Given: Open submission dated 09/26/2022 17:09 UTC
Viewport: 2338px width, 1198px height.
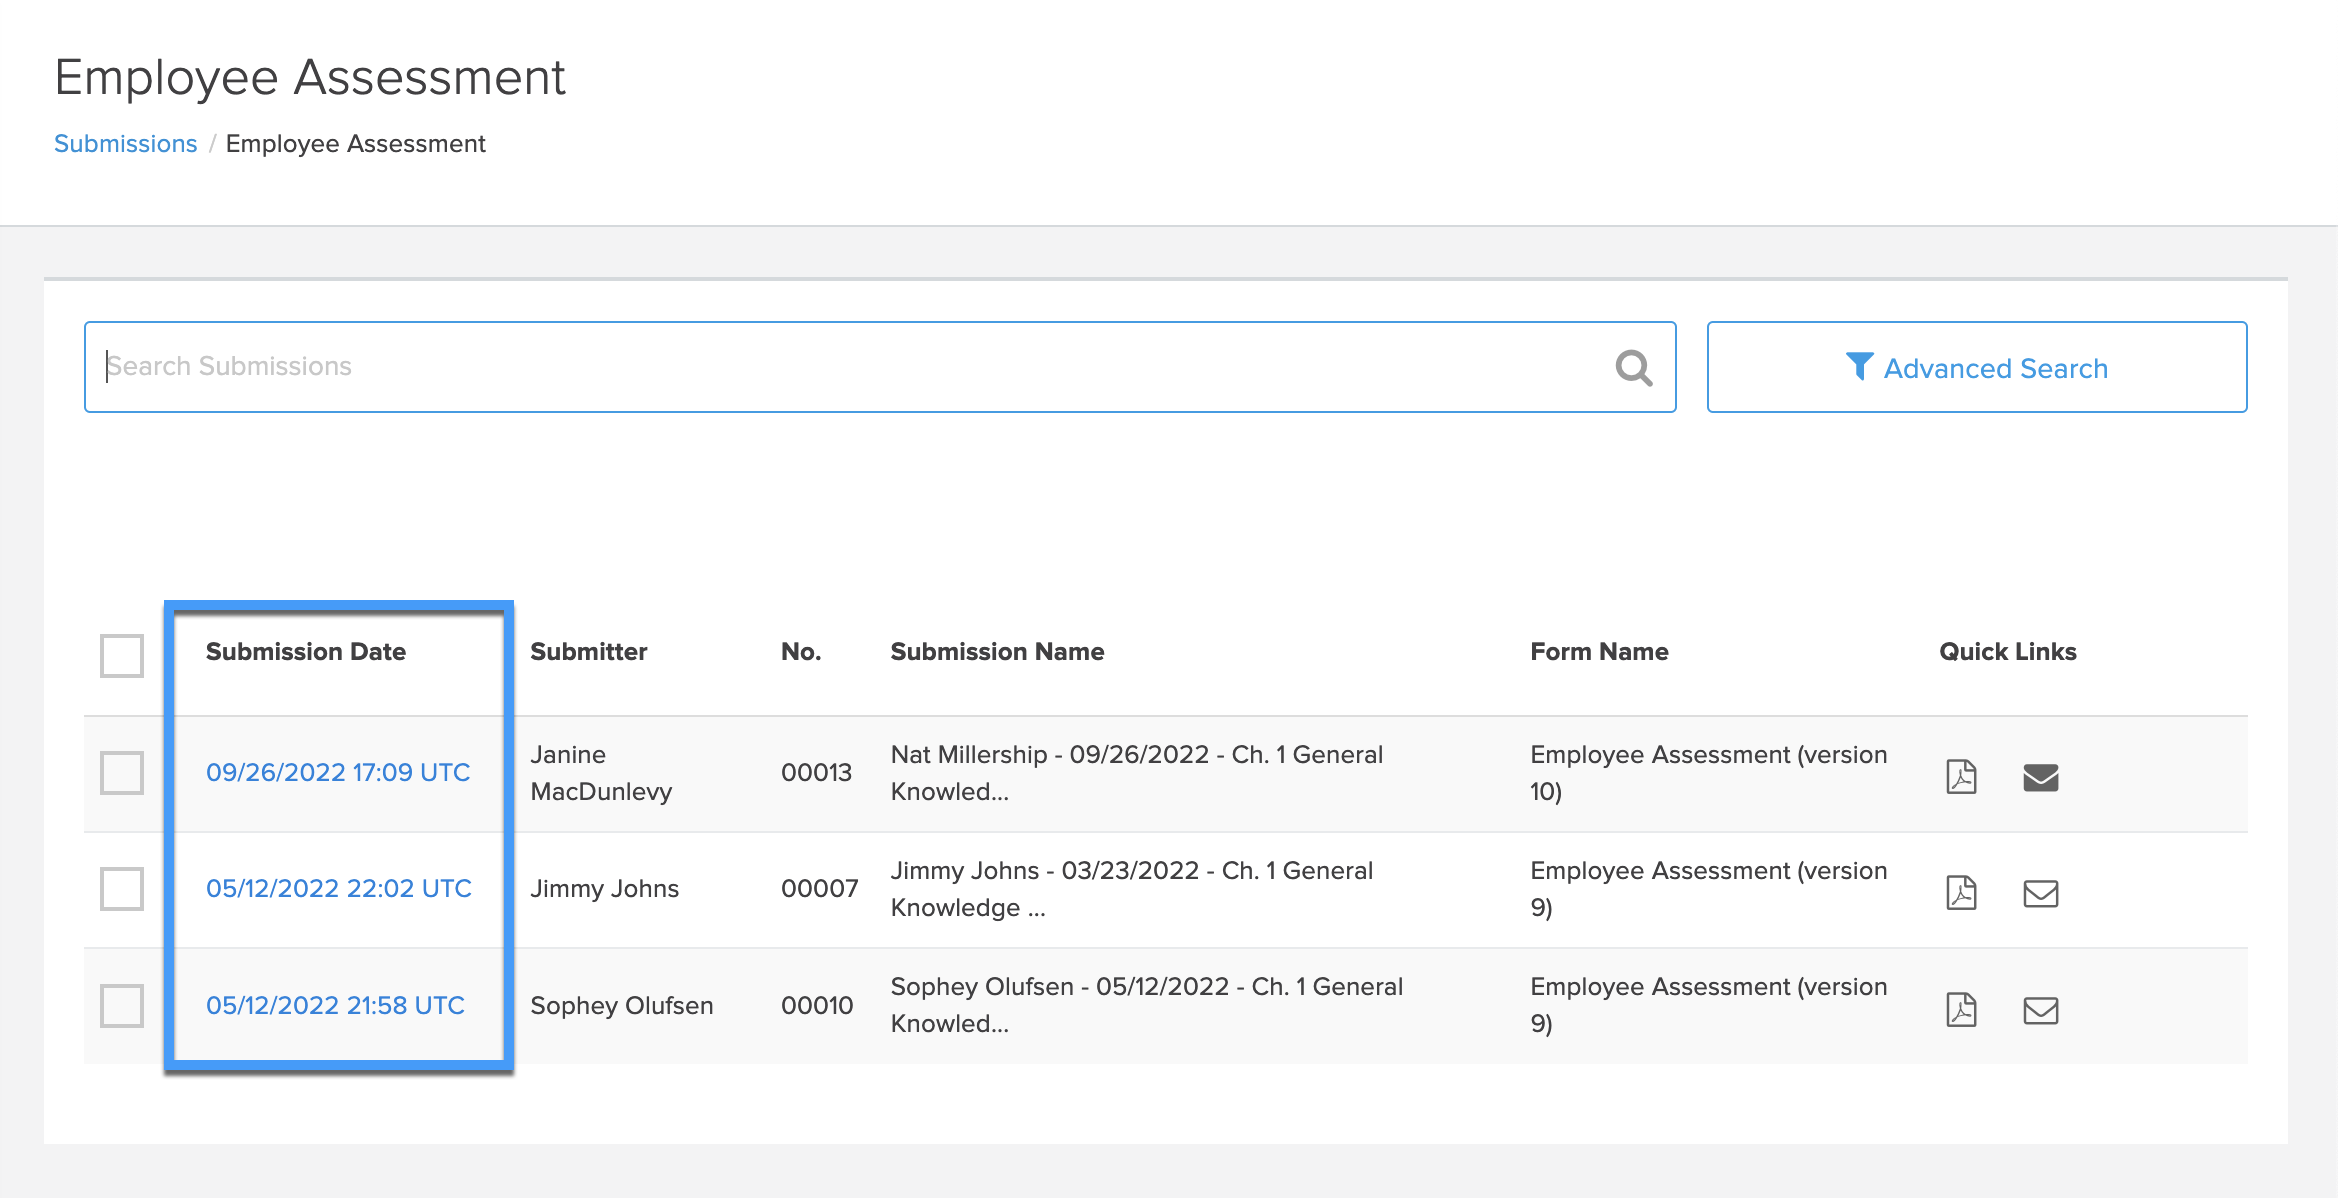Looking at the screenshot, I should tap(338, 773).
